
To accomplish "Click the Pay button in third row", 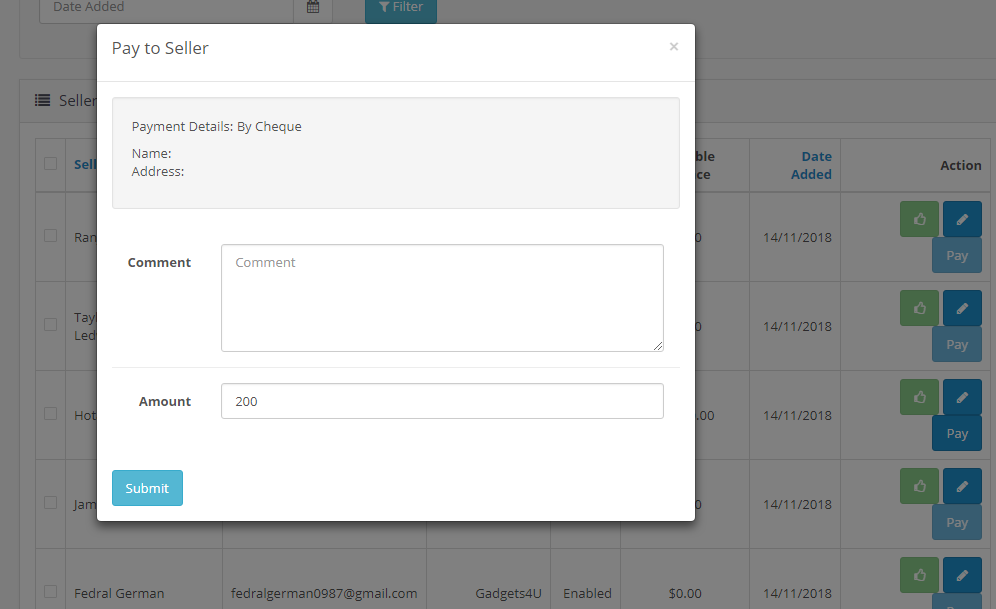I will click(x=957, y=433).
